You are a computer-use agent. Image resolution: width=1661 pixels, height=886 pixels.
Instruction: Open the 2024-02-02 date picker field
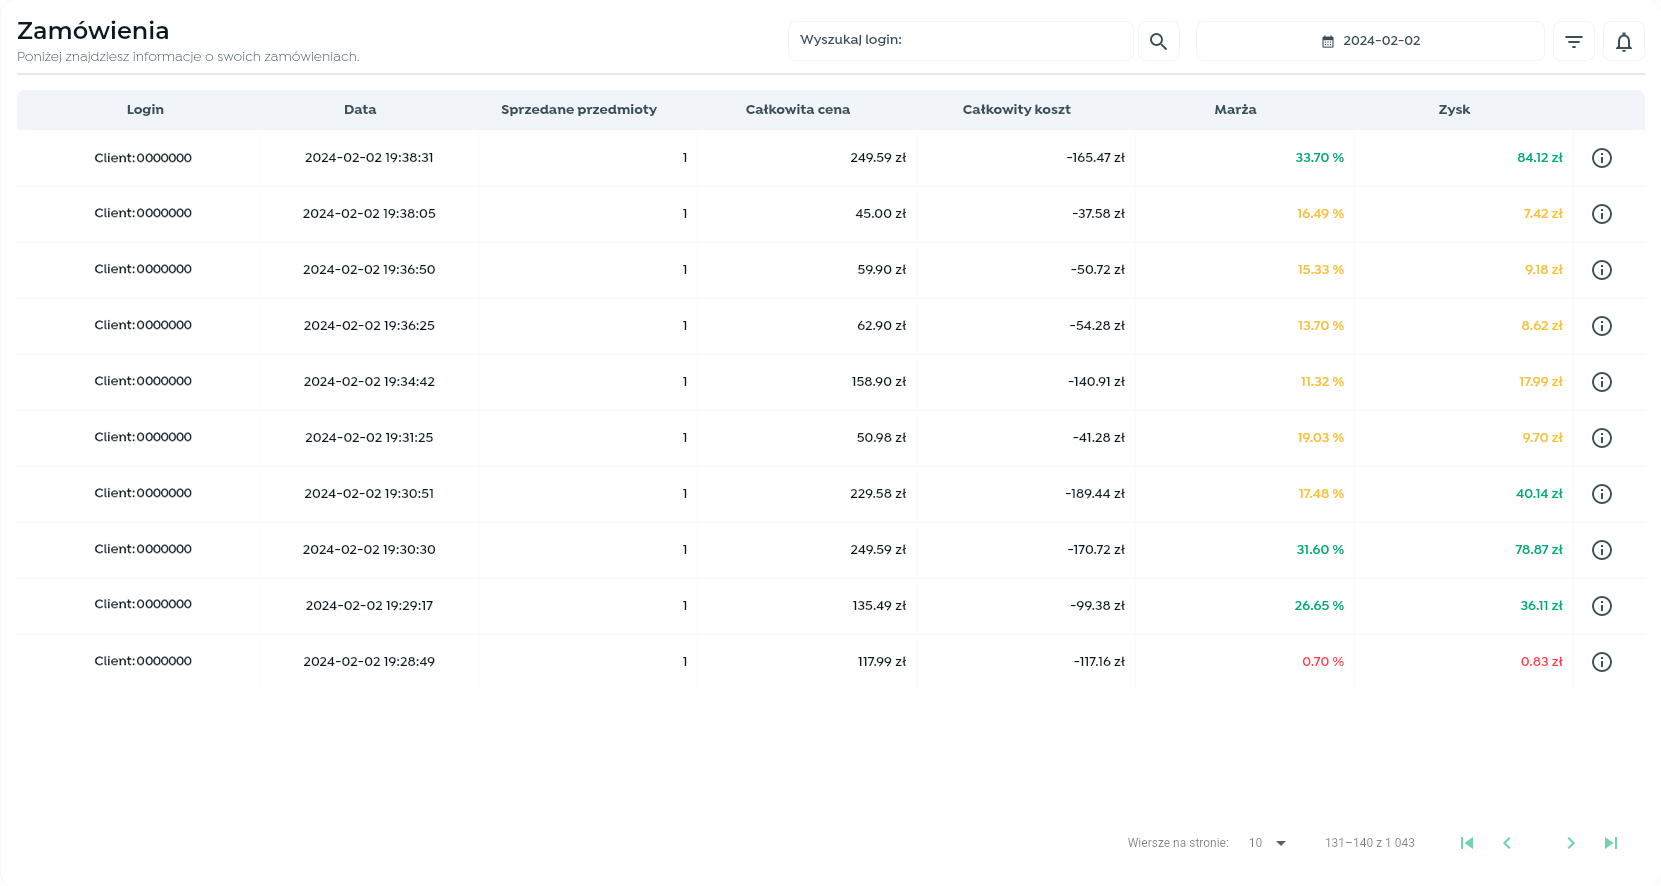[1370, 41]
